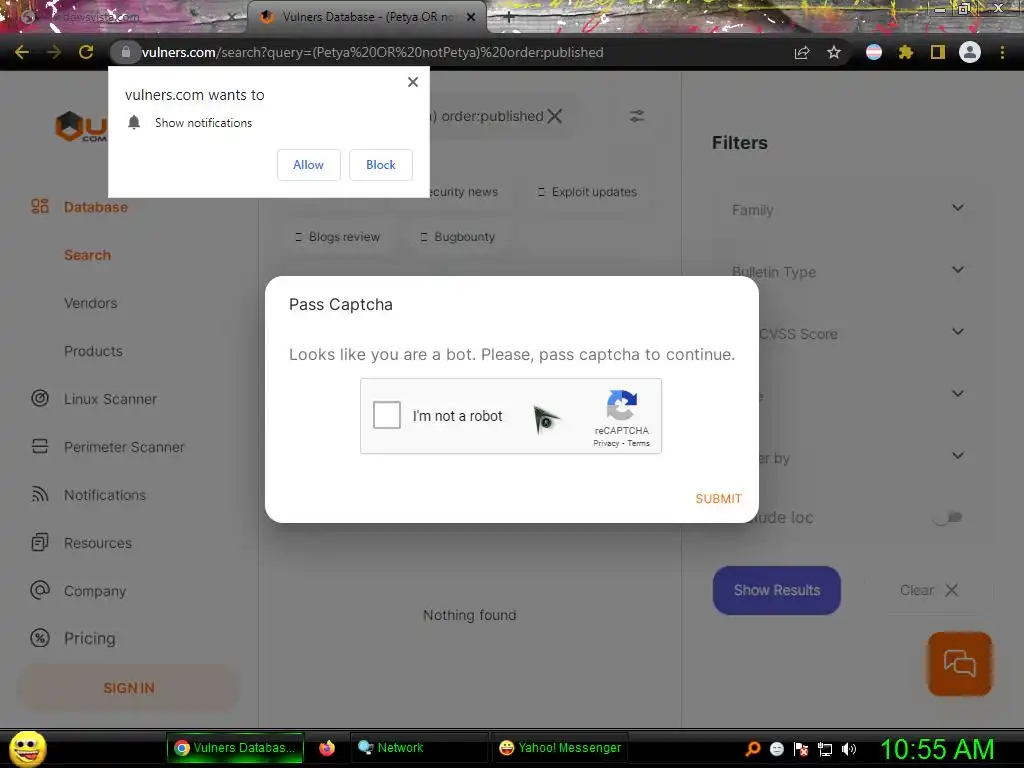Open the Chrome profile avatar
This screenshot has height=768, width=1024.
(x=970, y=52)
